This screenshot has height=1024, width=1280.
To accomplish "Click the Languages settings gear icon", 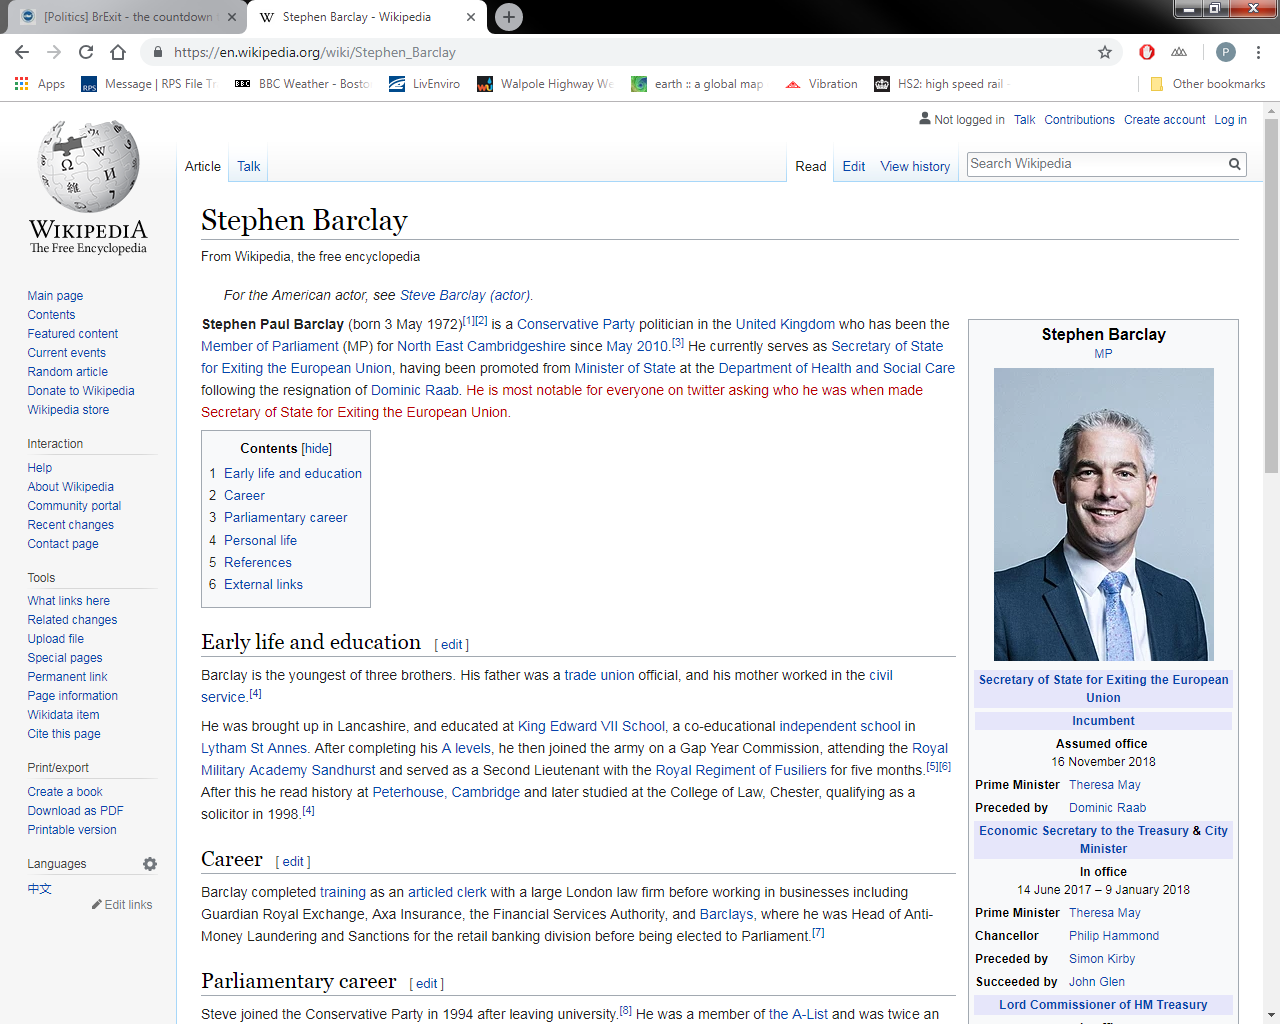I will pos(150,864).
